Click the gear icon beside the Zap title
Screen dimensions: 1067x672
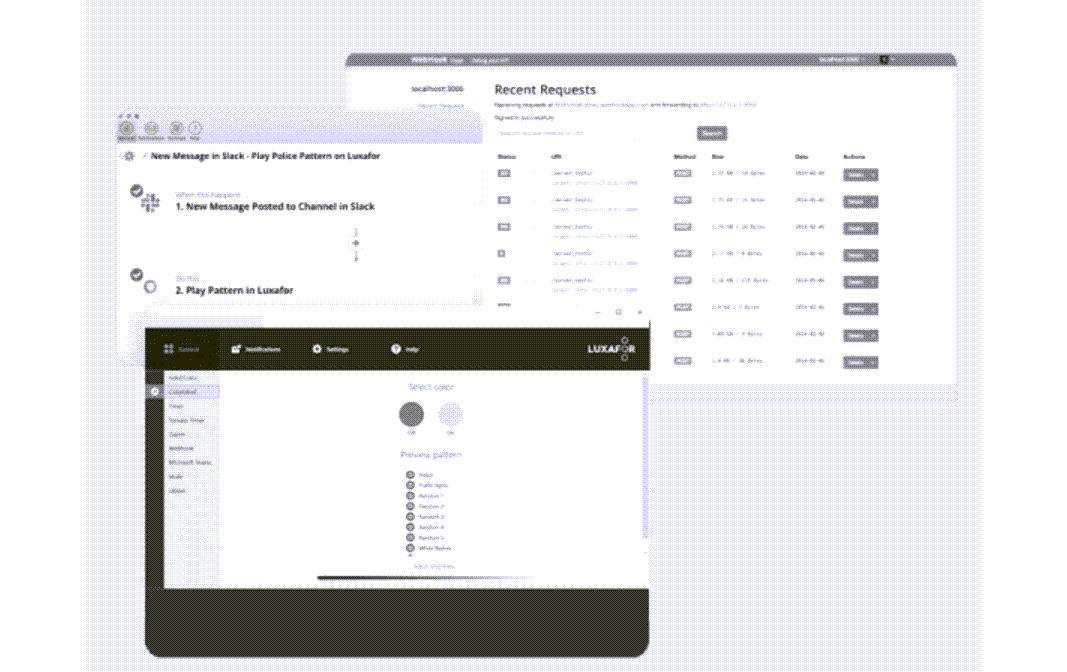pos(129,156)
